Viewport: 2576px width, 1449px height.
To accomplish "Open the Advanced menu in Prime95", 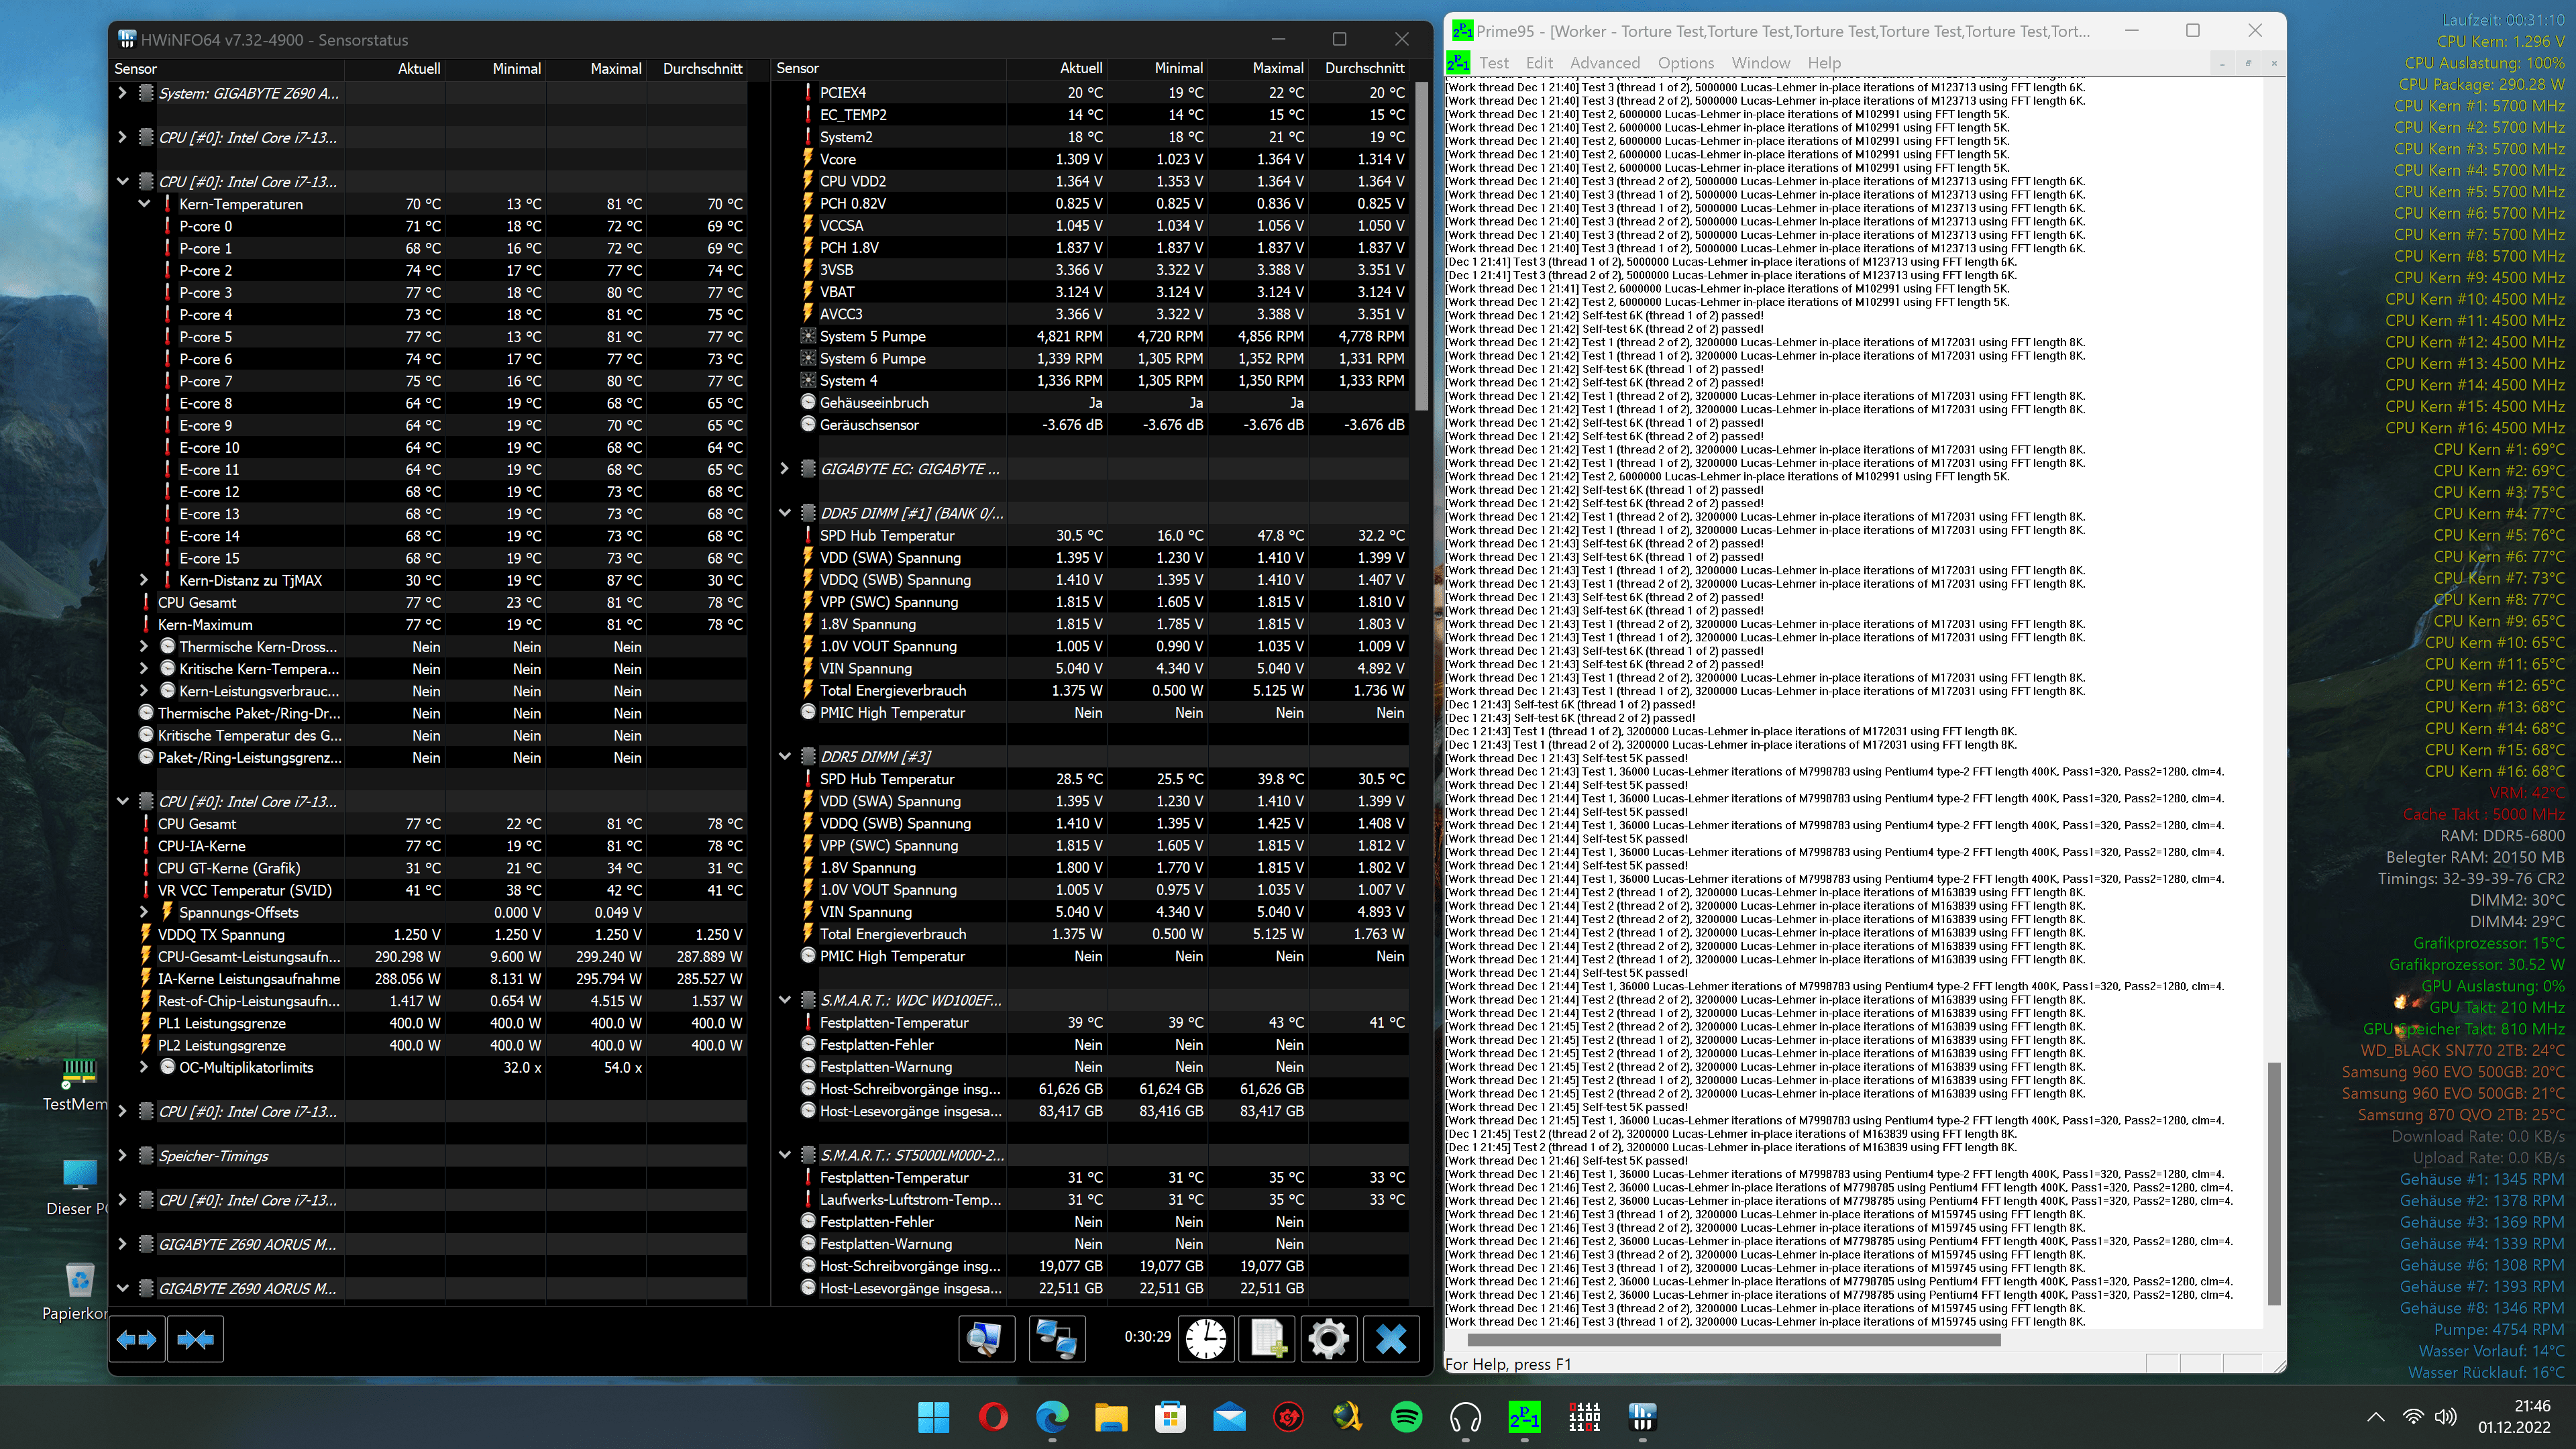I will click(1604, 63).
